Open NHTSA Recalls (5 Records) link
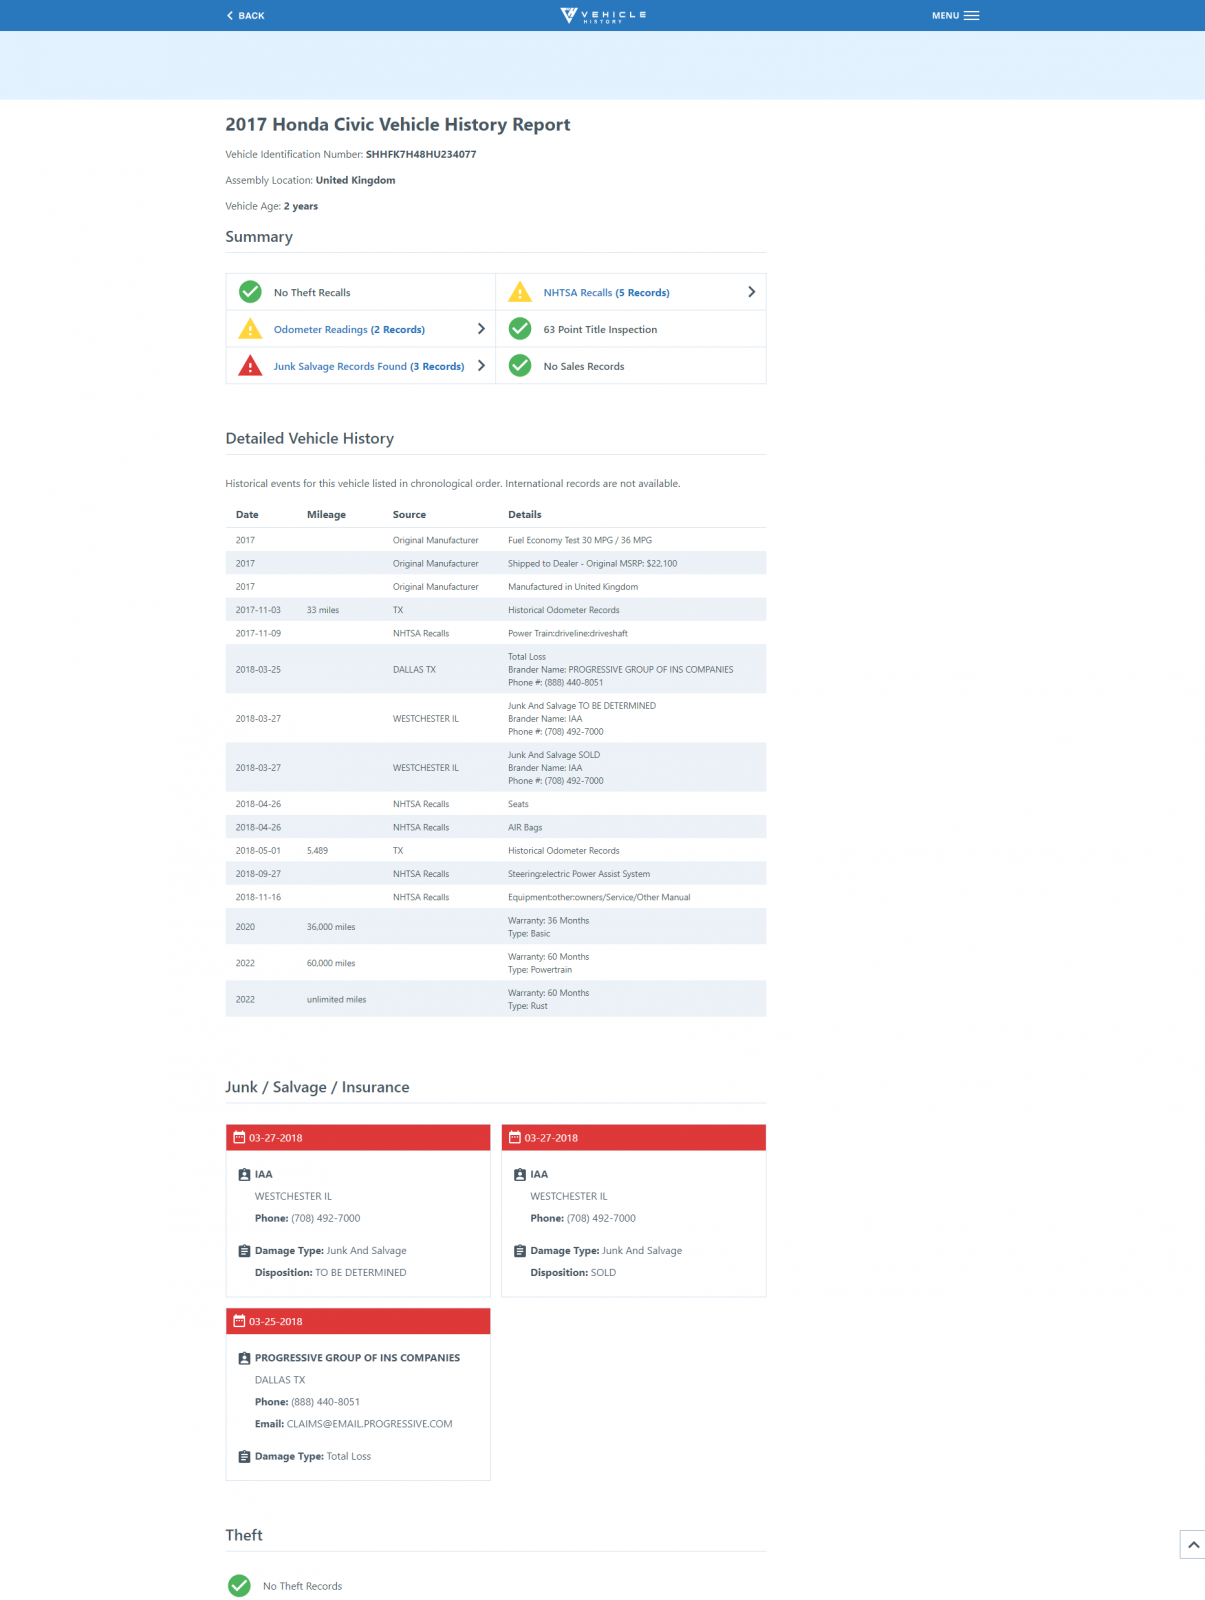This screenshot has height=1600, width=1205. pyautogui.click(x=606, y=293)
